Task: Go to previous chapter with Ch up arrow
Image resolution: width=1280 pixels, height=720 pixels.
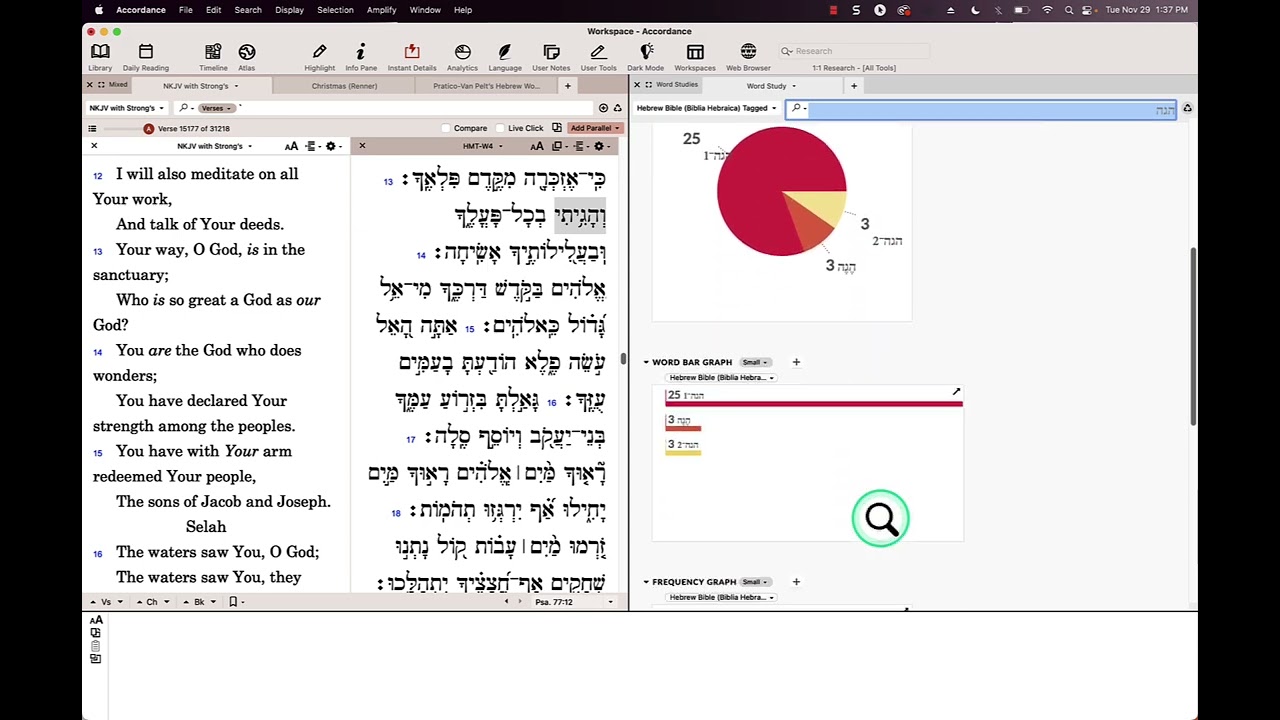Action: pyautogui.click(x=139, y=602)
